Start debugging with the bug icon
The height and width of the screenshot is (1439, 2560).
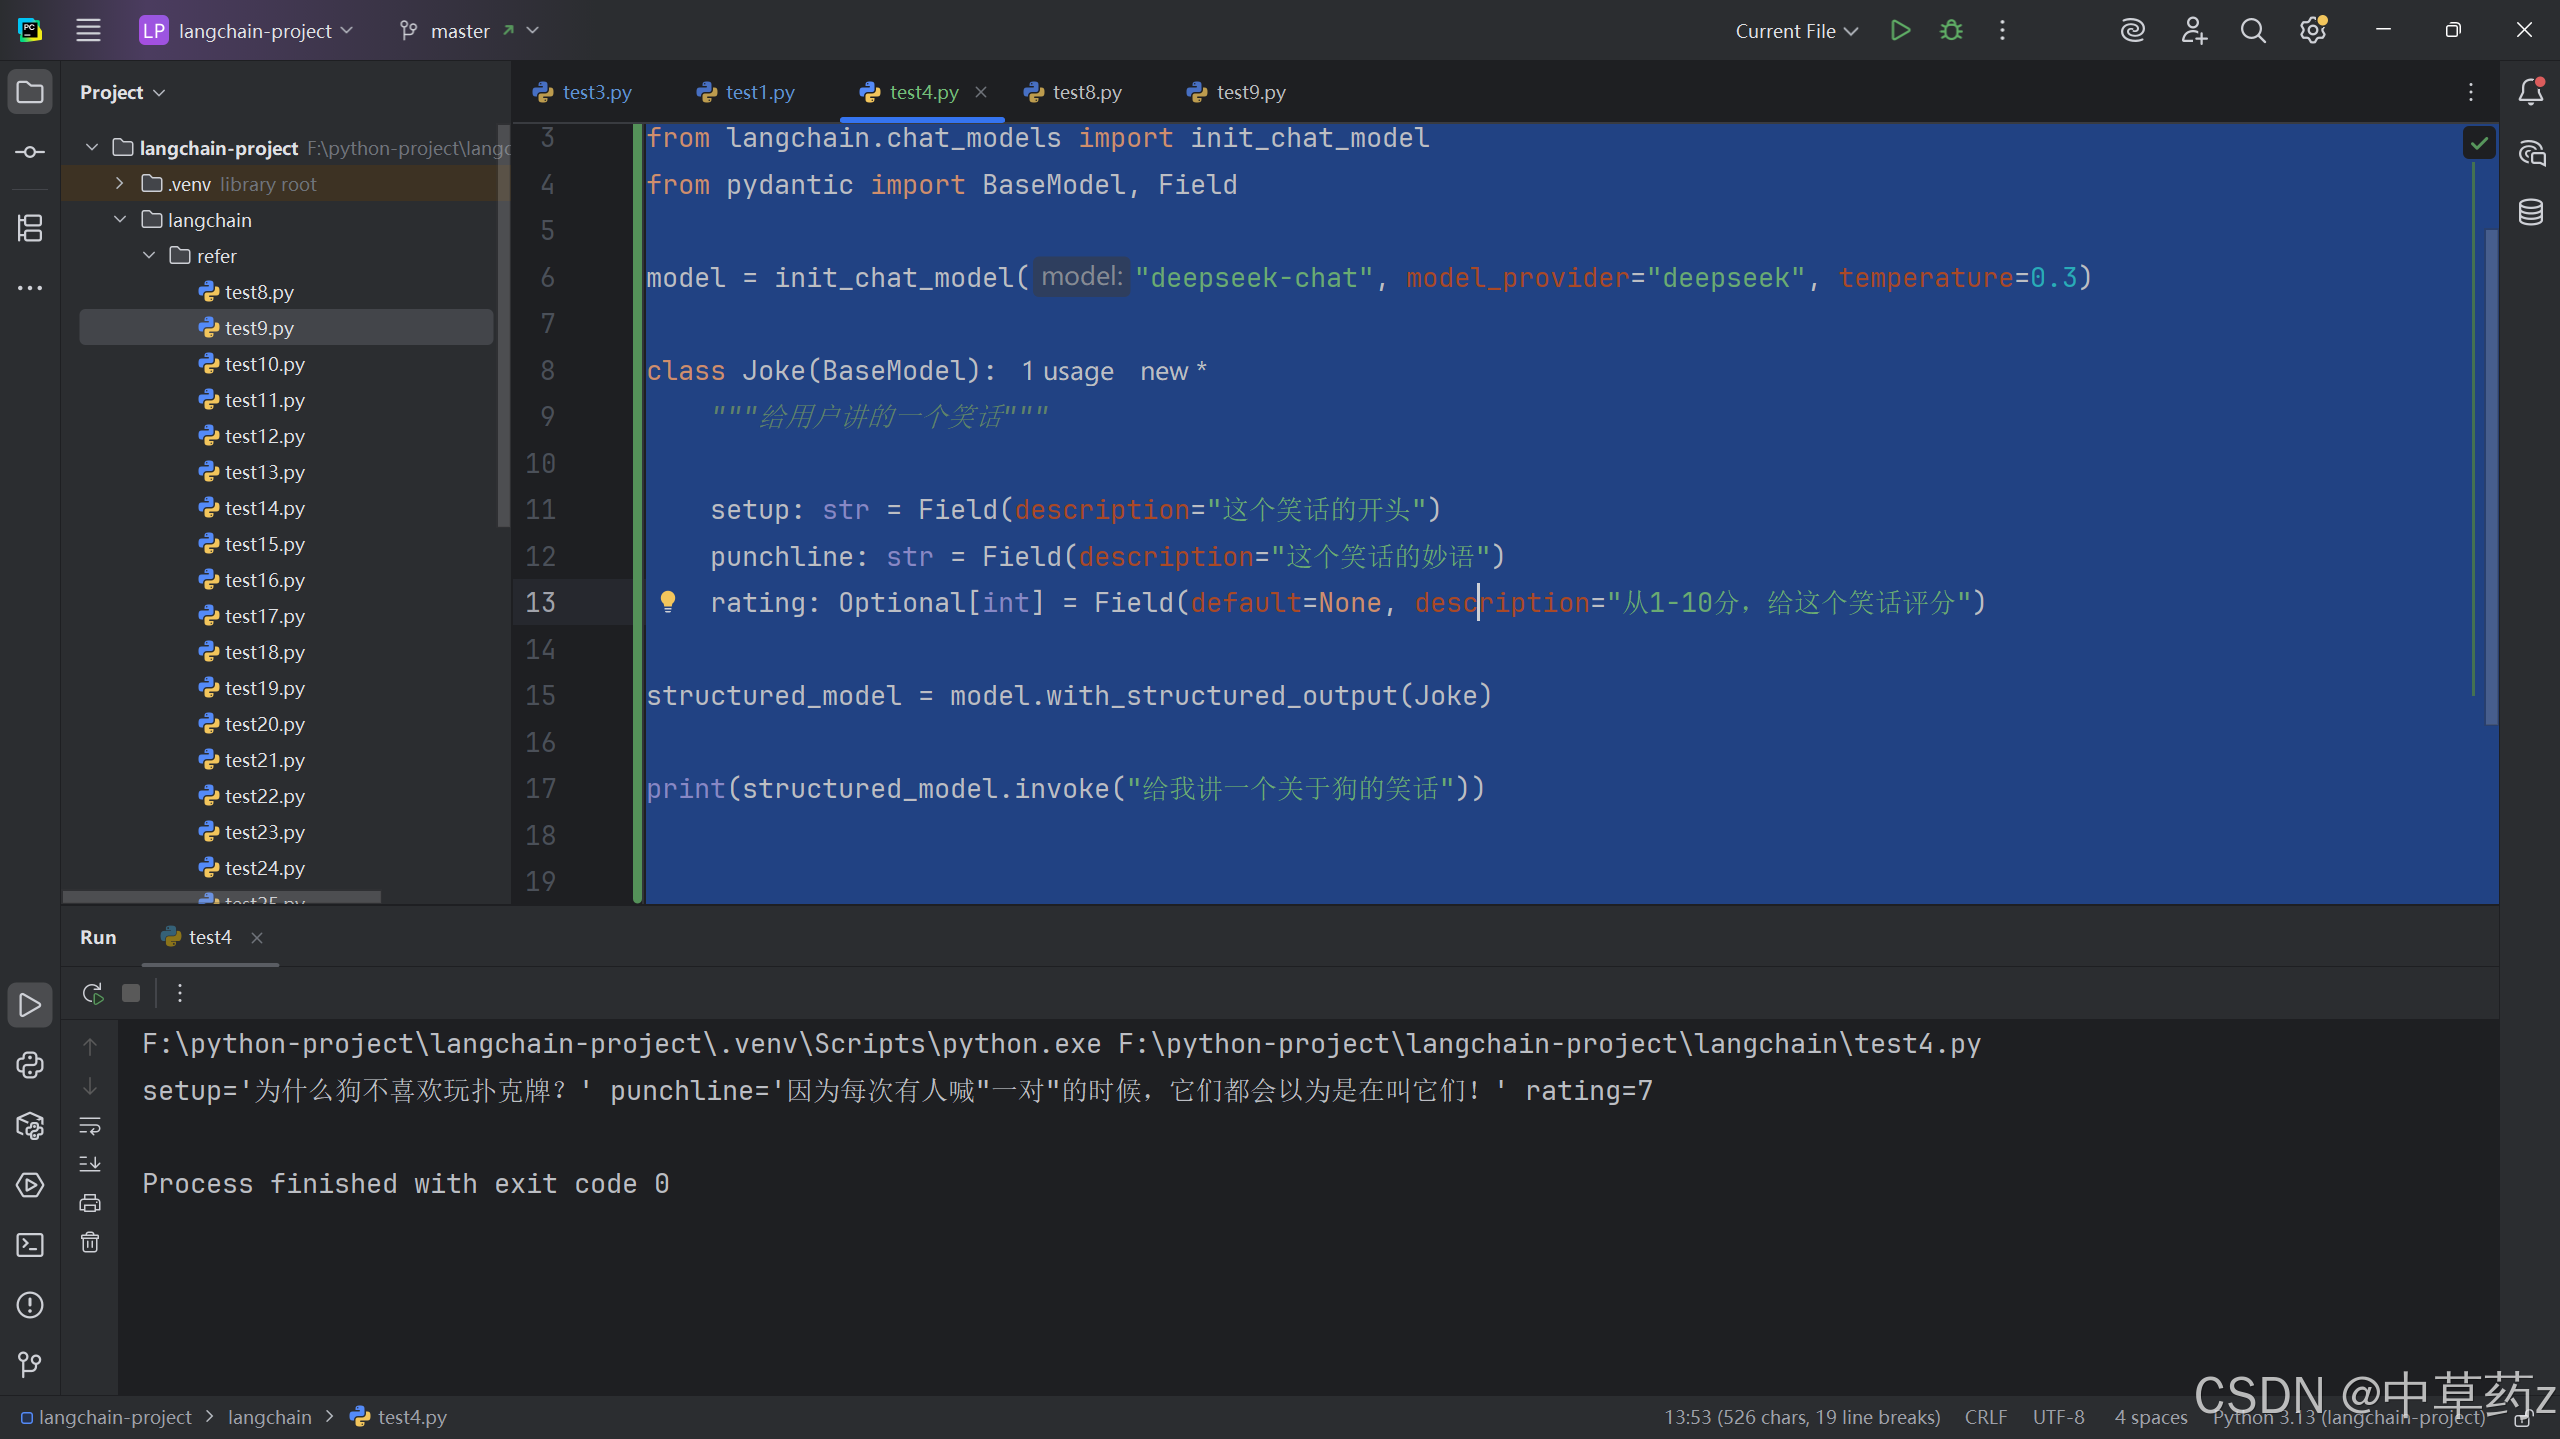tap(1951, 30)
